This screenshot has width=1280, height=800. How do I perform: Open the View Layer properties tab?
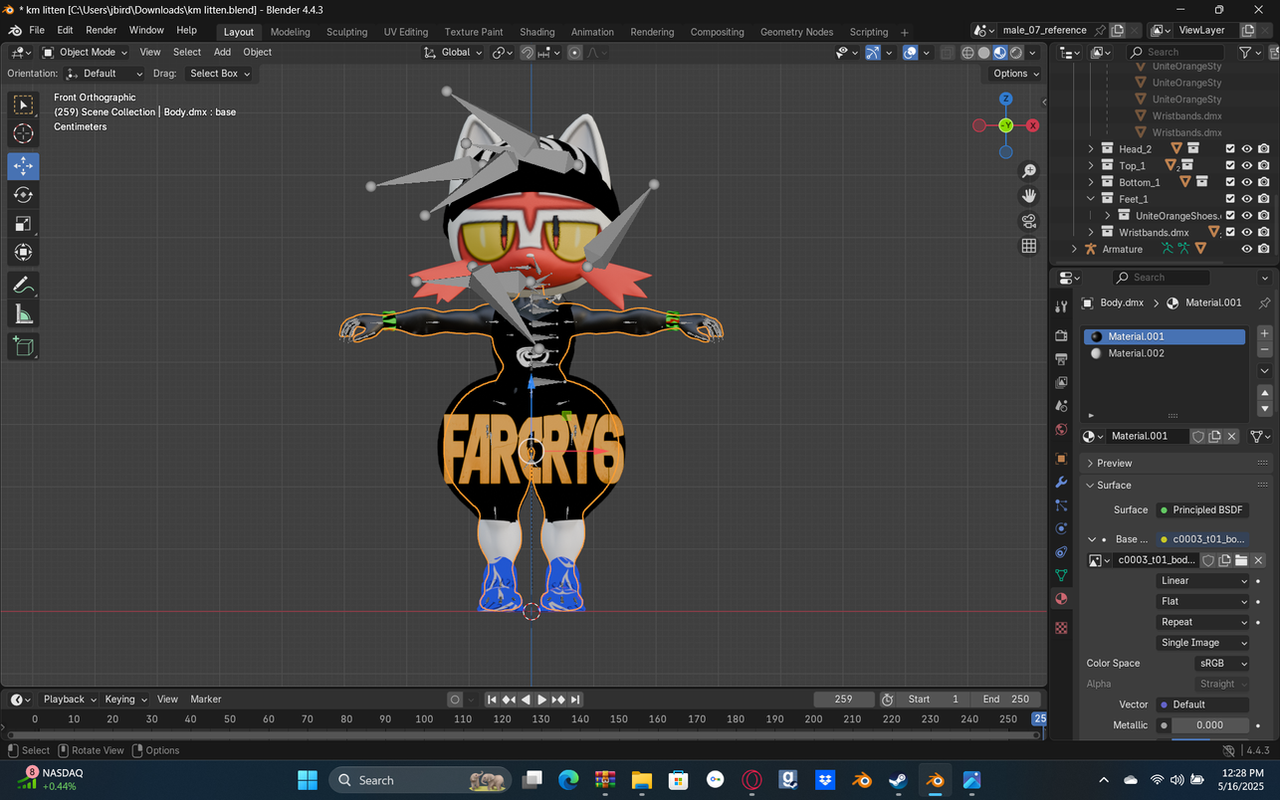1061,383
